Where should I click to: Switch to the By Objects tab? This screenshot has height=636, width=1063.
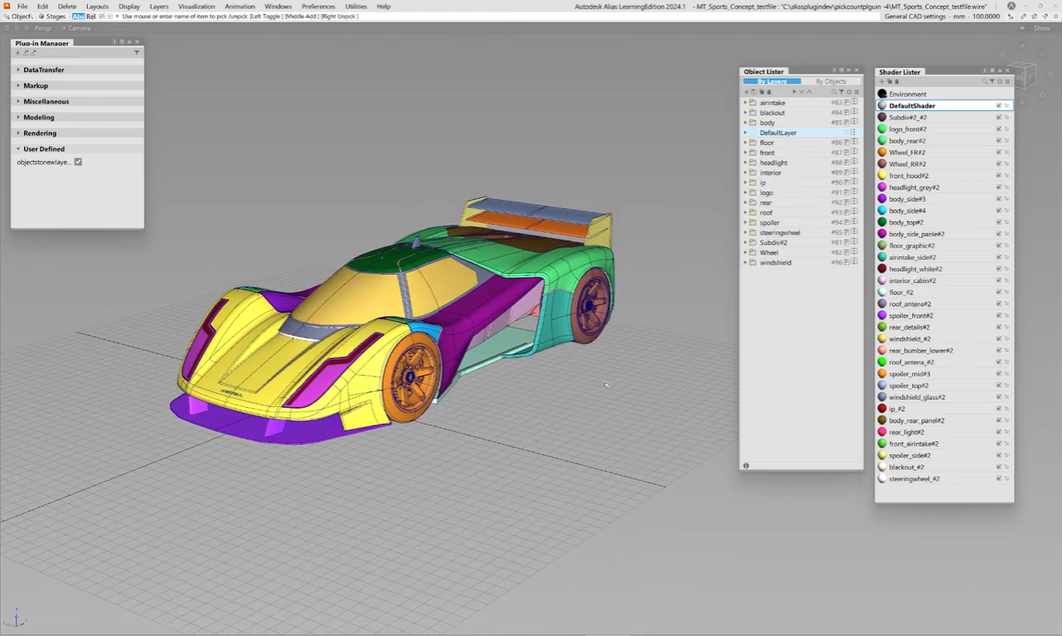830,81
